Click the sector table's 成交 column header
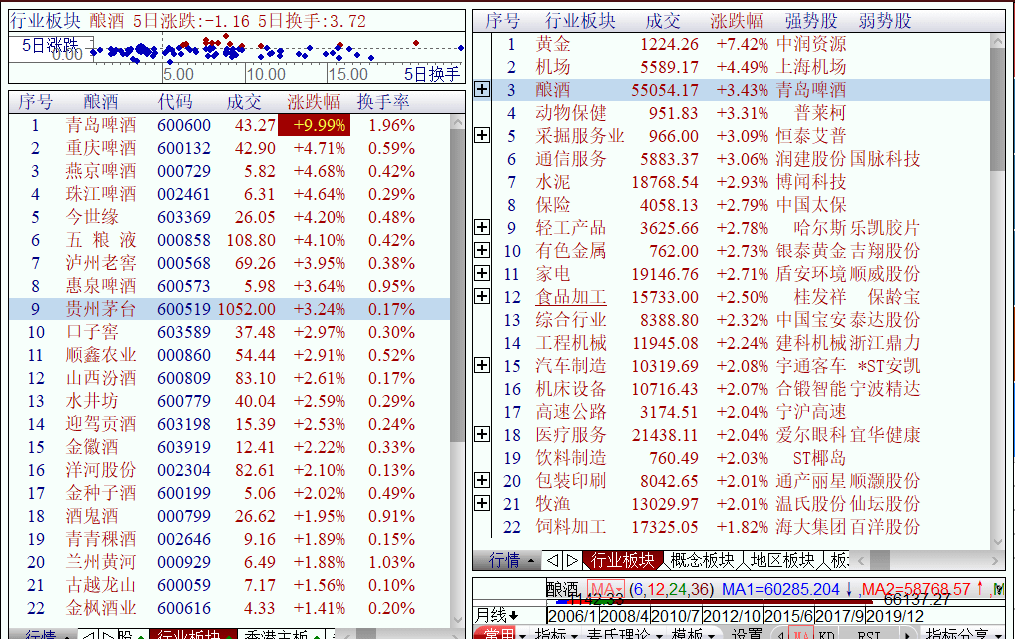 [x=663, y=21]
